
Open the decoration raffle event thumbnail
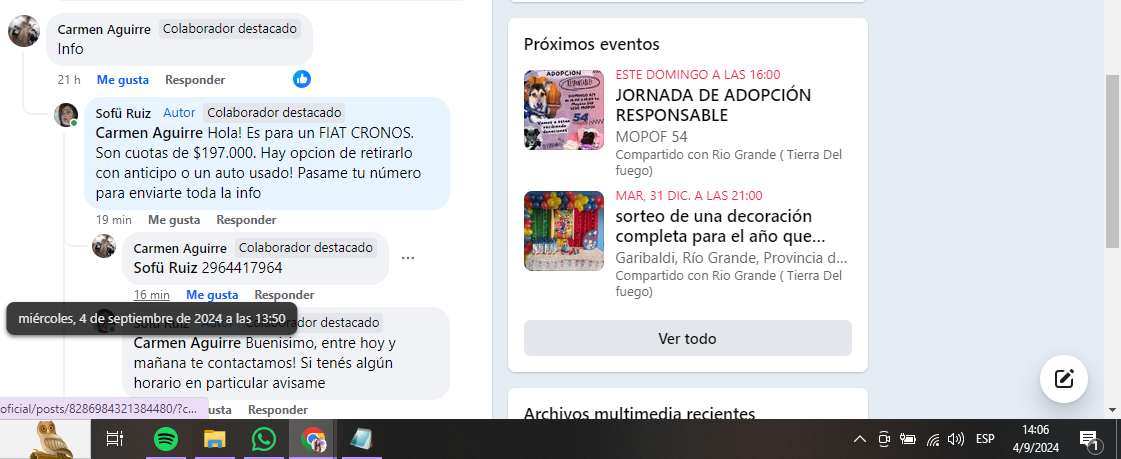click(564, 231)
